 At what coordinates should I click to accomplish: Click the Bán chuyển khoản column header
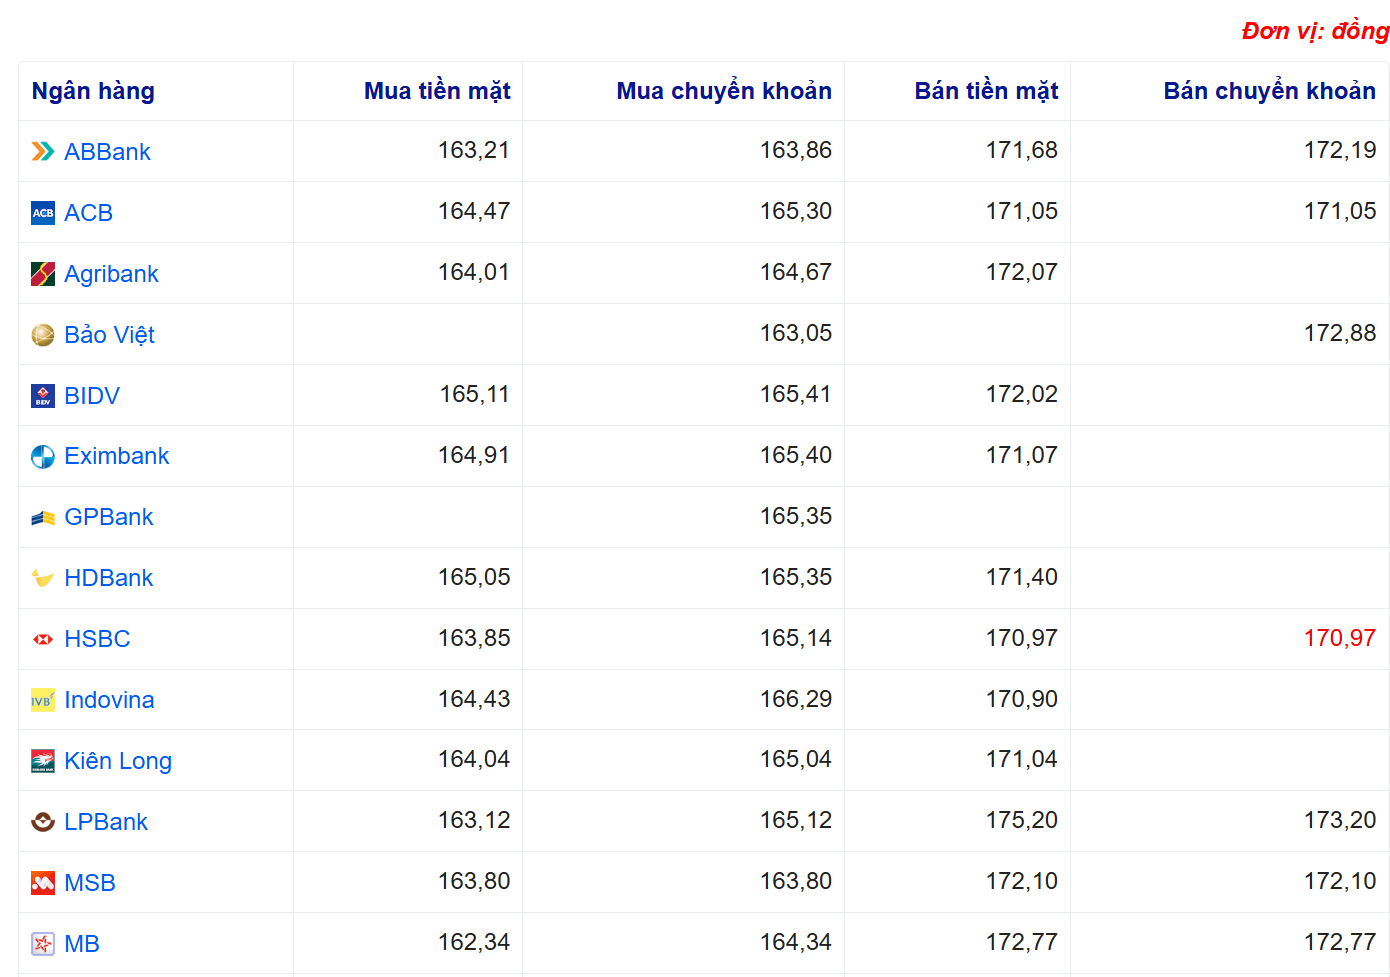pos(1269,91)
